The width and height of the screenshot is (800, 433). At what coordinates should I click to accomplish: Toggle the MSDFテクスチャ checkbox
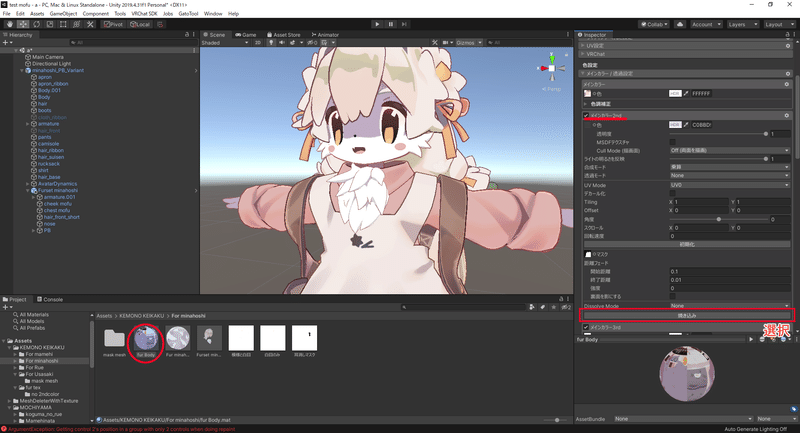(x=672, y=142)
